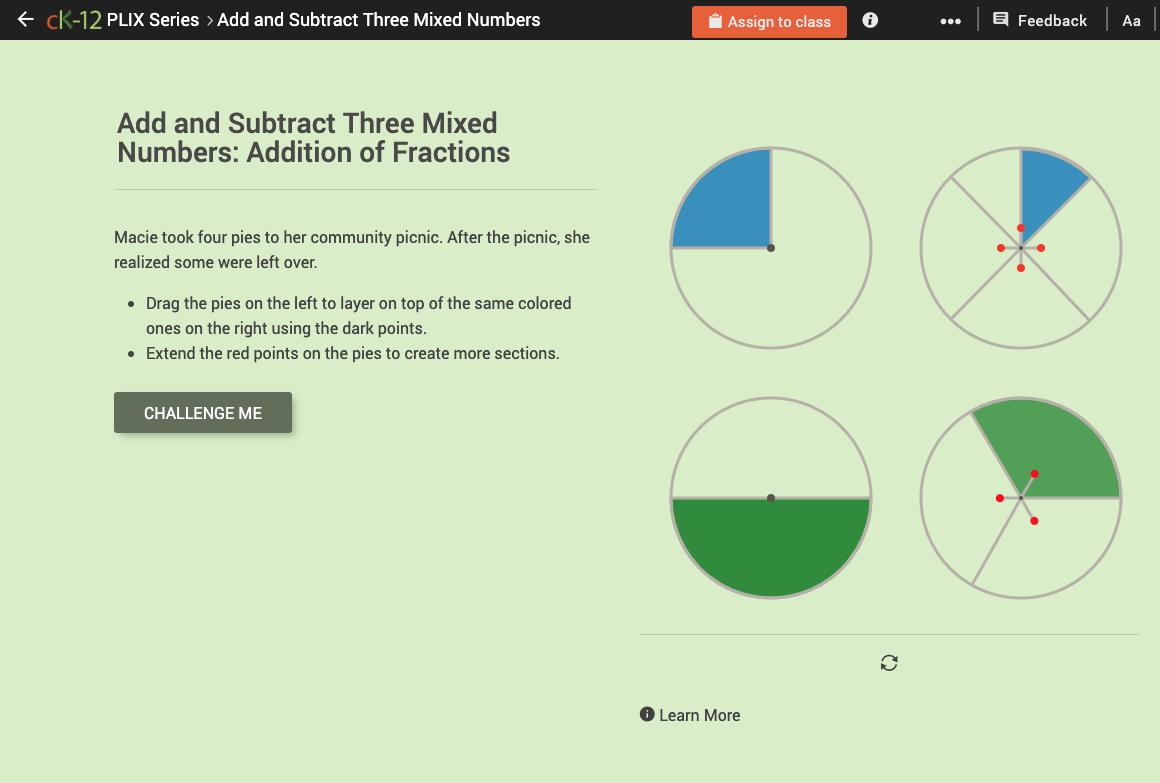Click the CHALLENGE ME button

point(203,412)
